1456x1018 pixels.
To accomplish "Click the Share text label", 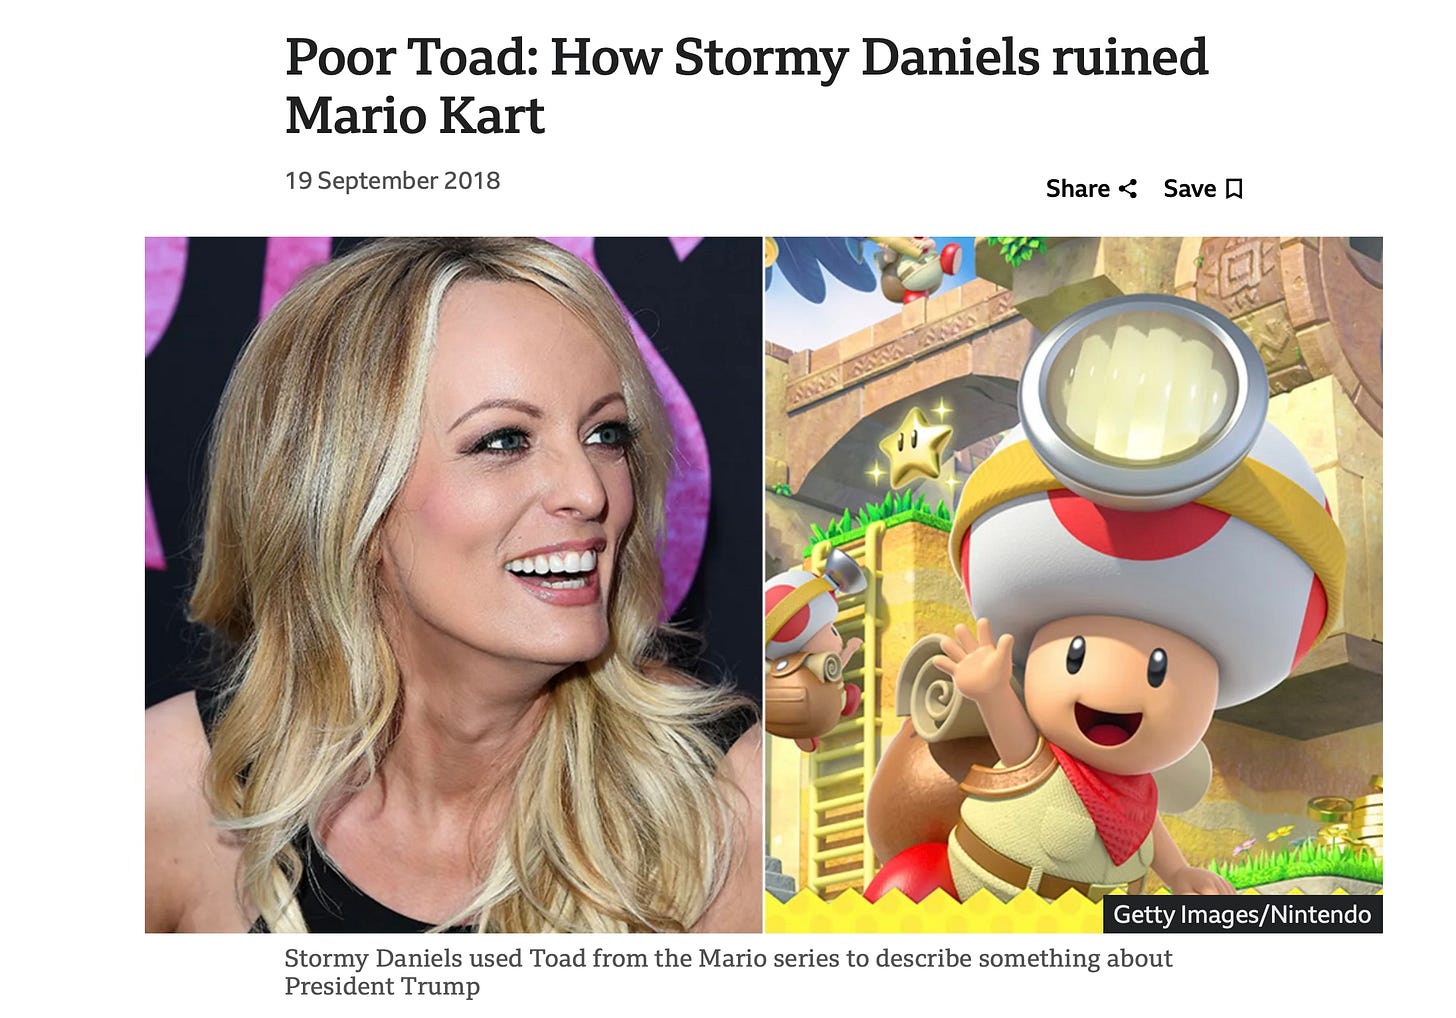I will pos(1077,189).
